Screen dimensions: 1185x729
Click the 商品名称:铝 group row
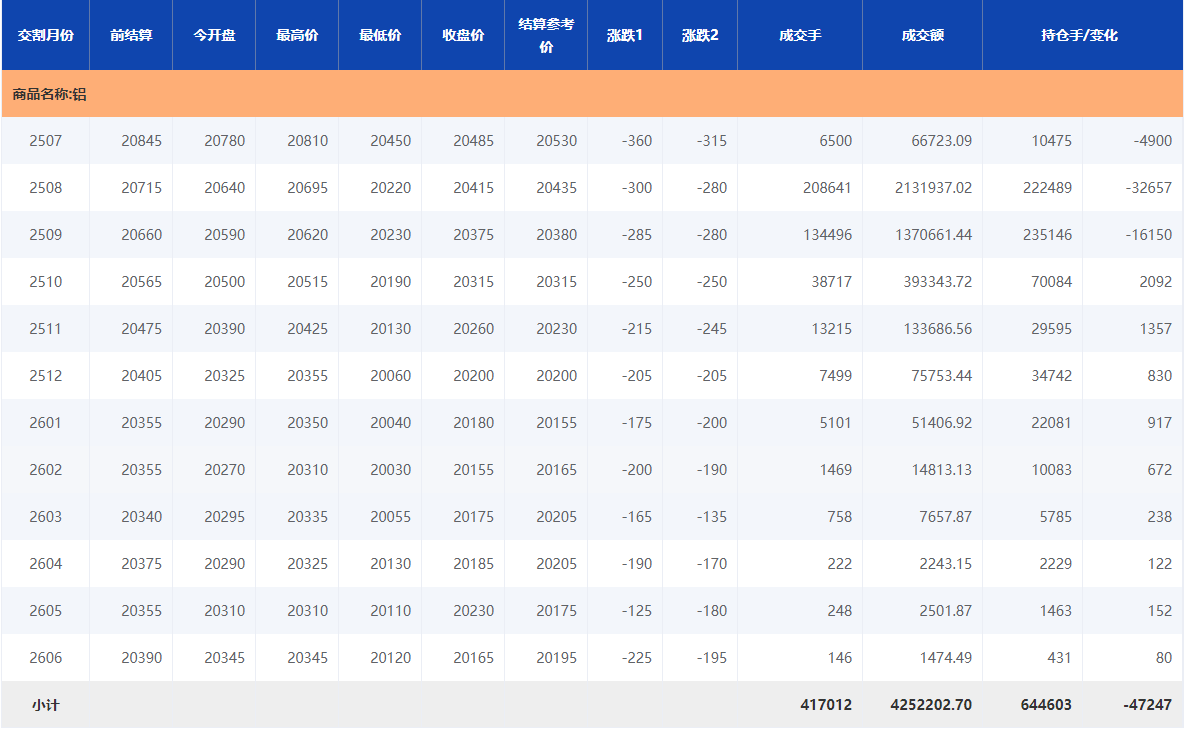click(50, 94)
